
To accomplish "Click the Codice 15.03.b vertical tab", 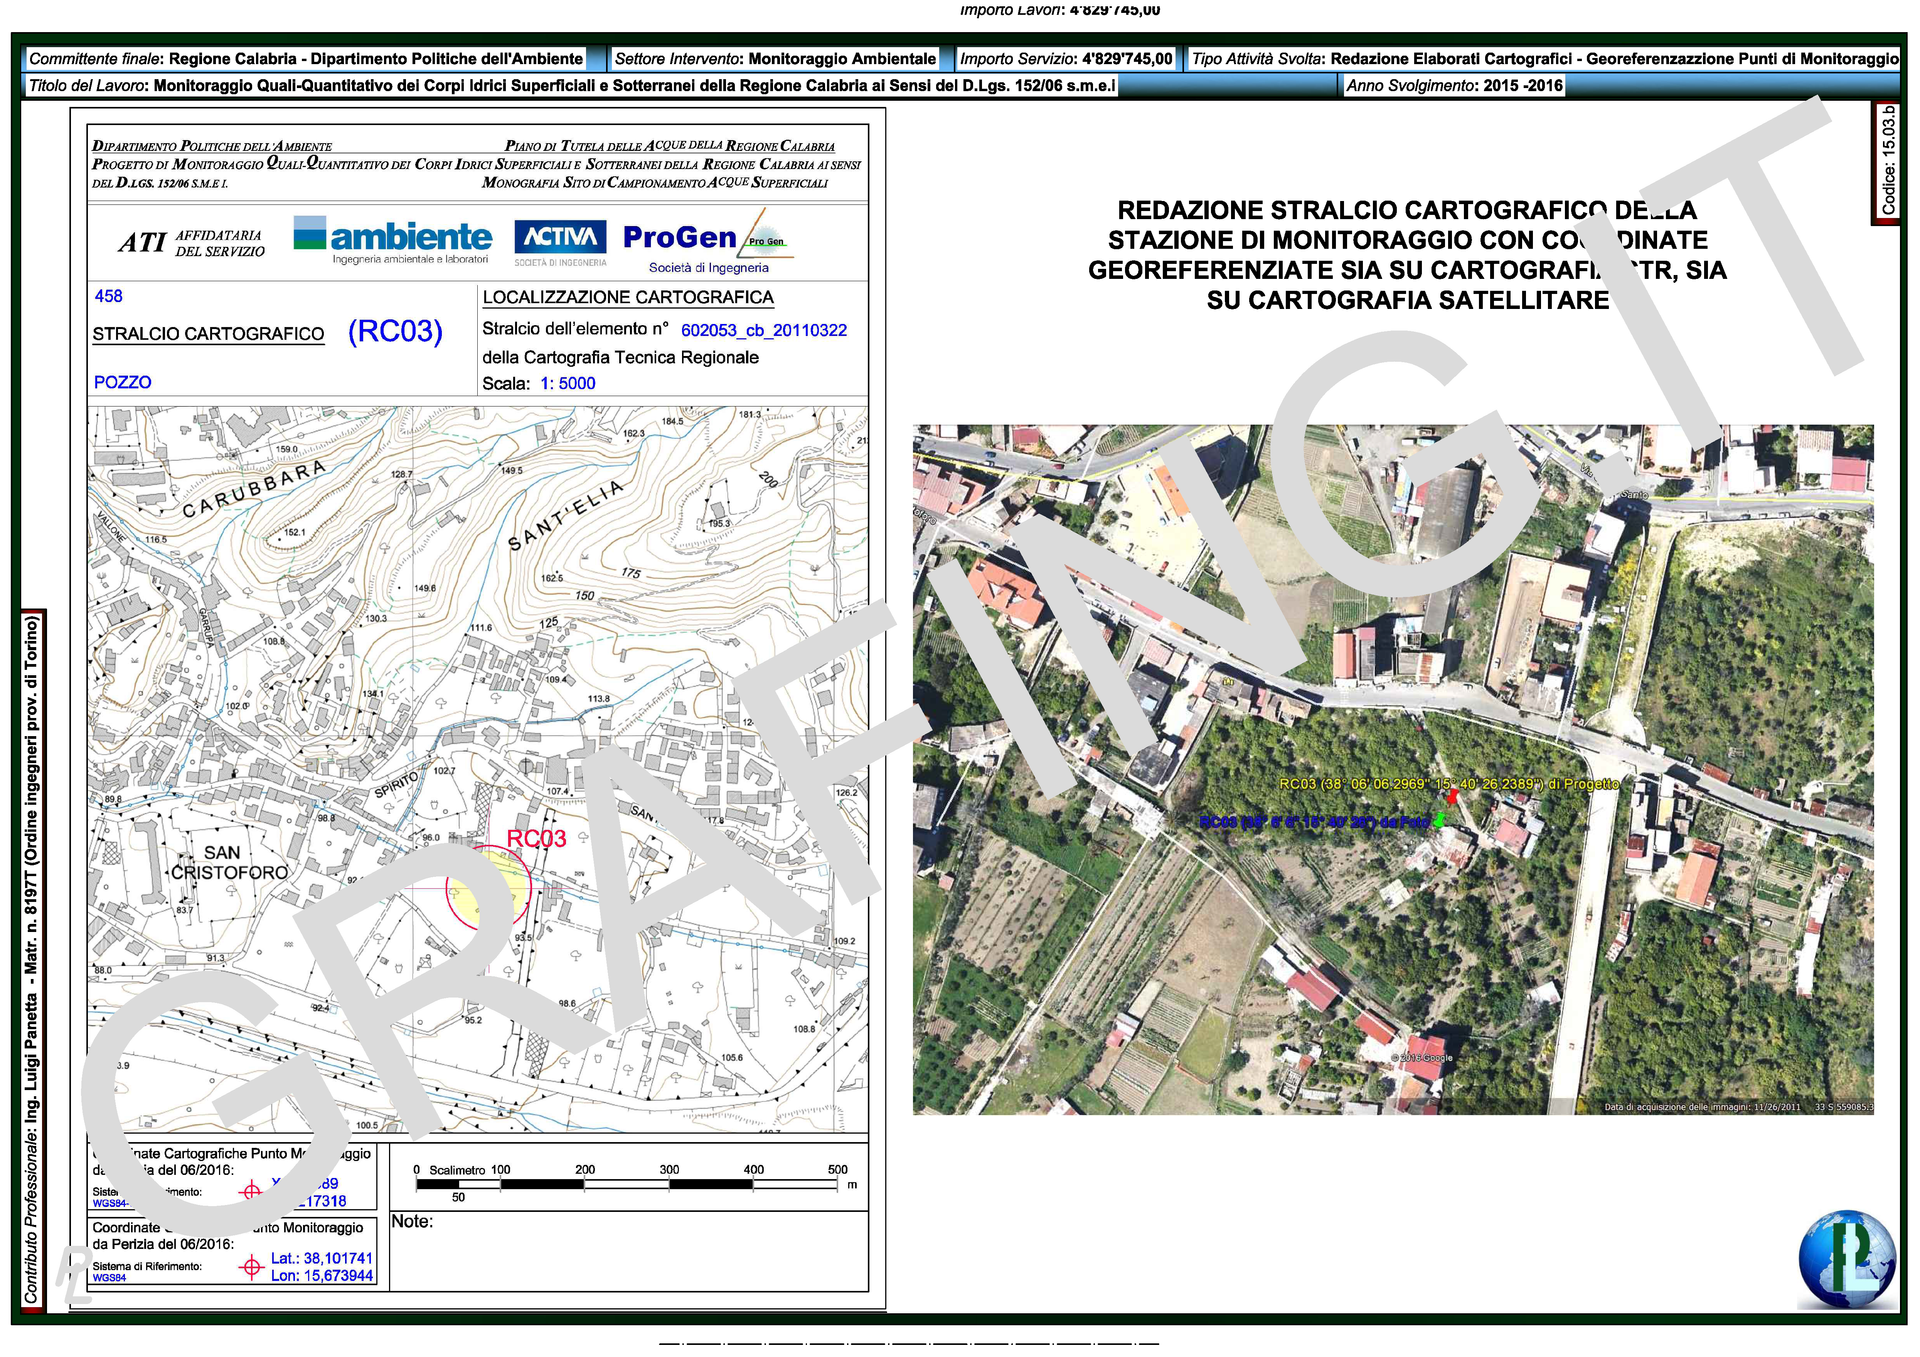I will 1886,163.
